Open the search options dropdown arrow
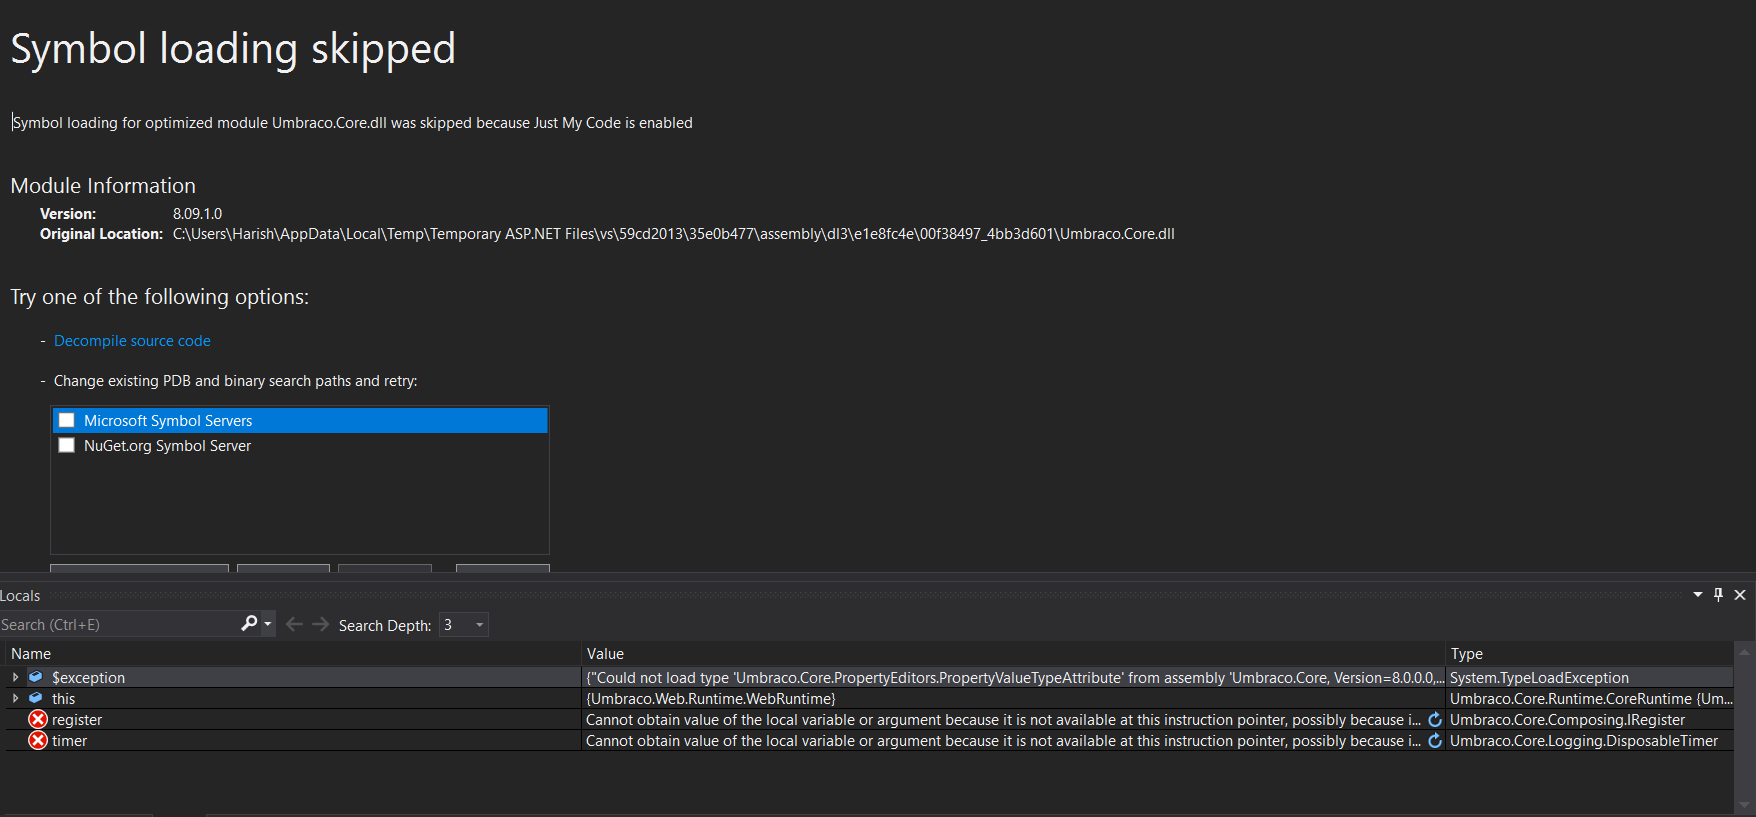This screenshot has height=817, width=1756. [x=268, y=624]
